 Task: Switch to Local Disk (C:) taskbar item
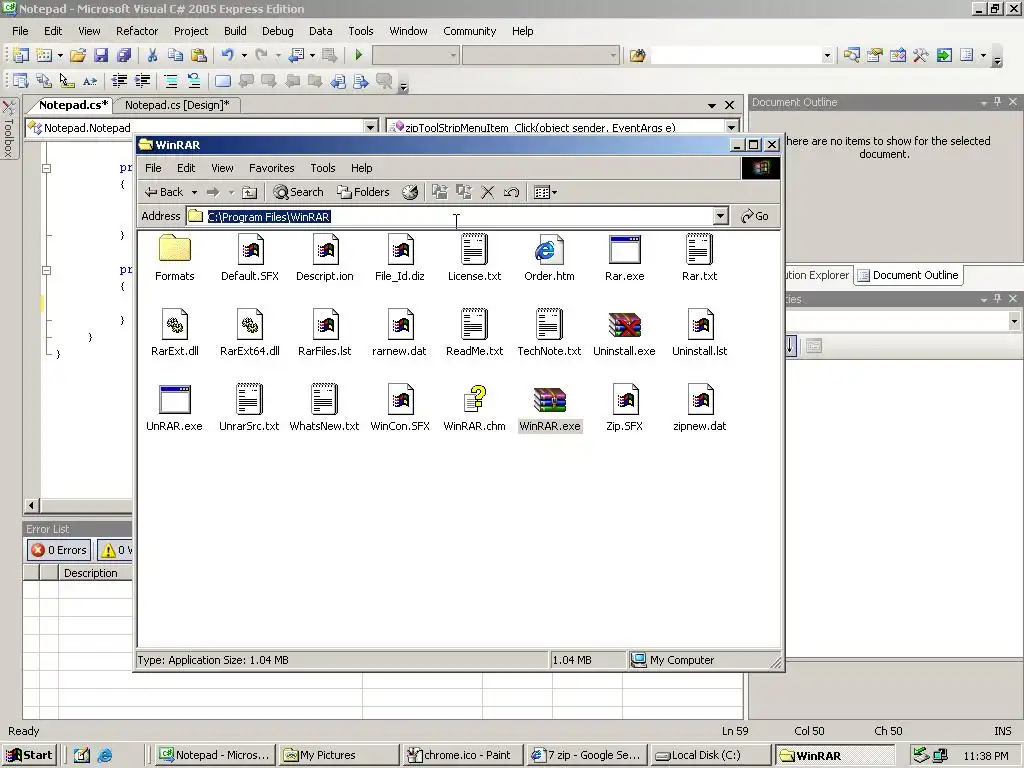[x=712, y=755]
